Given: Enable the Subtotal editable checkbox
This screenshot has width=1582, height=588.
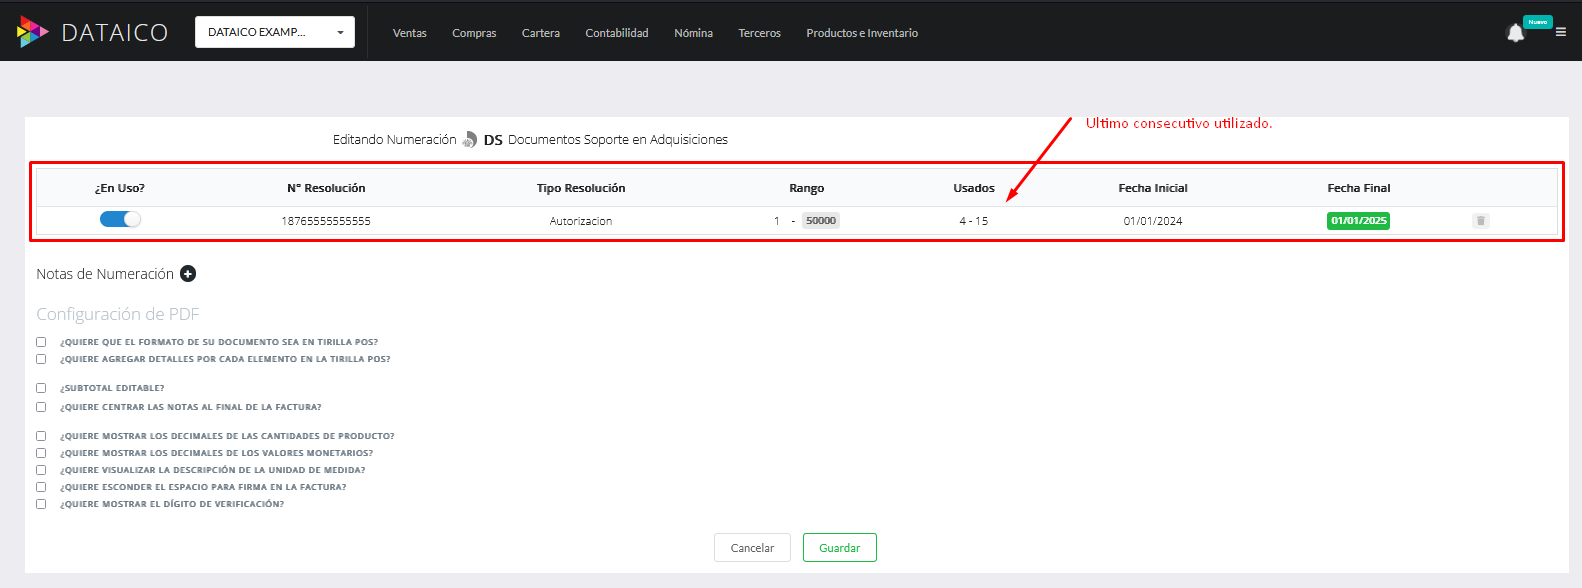Looking at the screenshot, I should 41,388.
